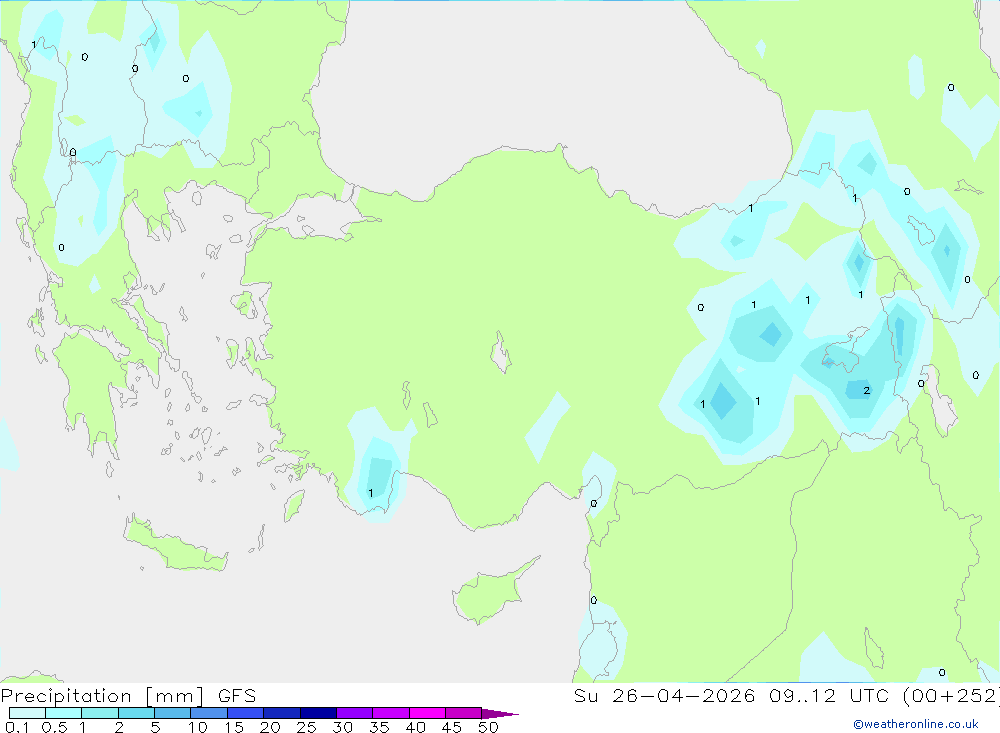Screen dimensions: 1000x733
Task: Click the '45' legend scale label
Action: pos(452,727)
